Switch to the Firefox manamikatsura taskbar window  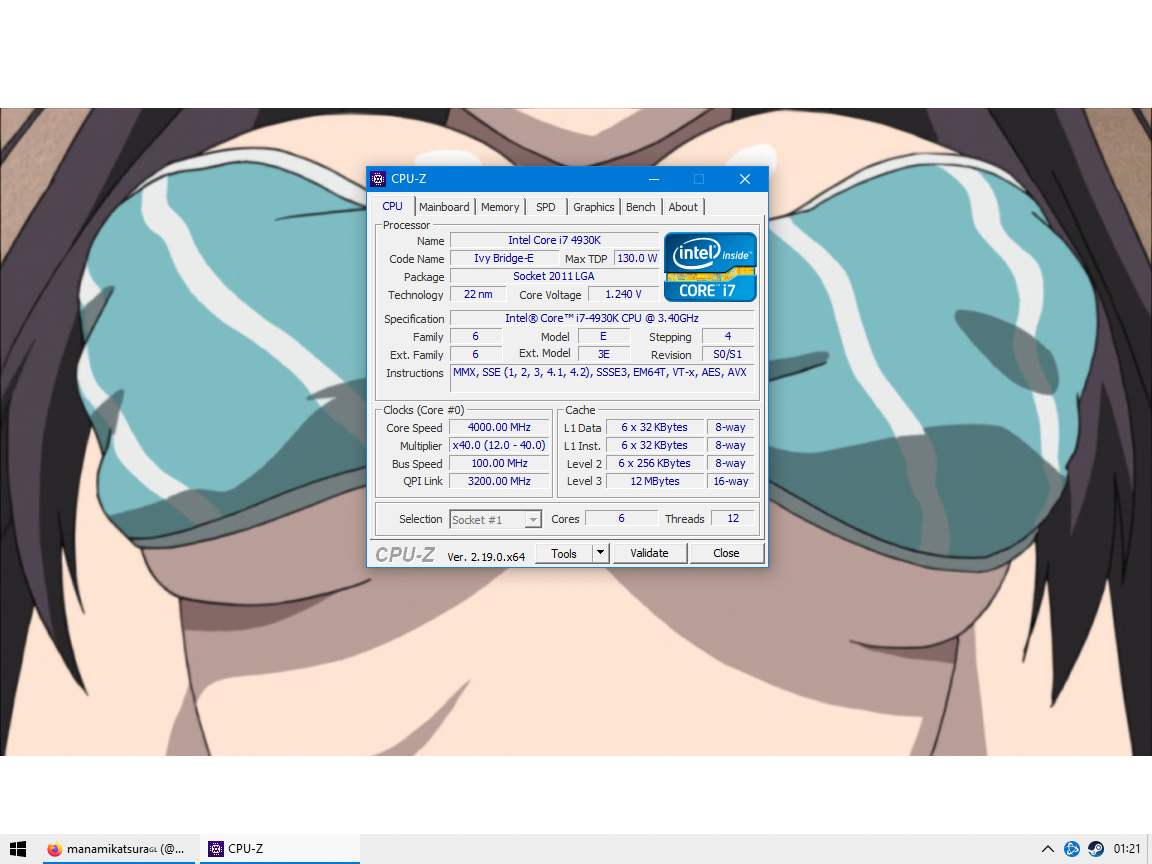pyautogui.click(x=116, y=849)
